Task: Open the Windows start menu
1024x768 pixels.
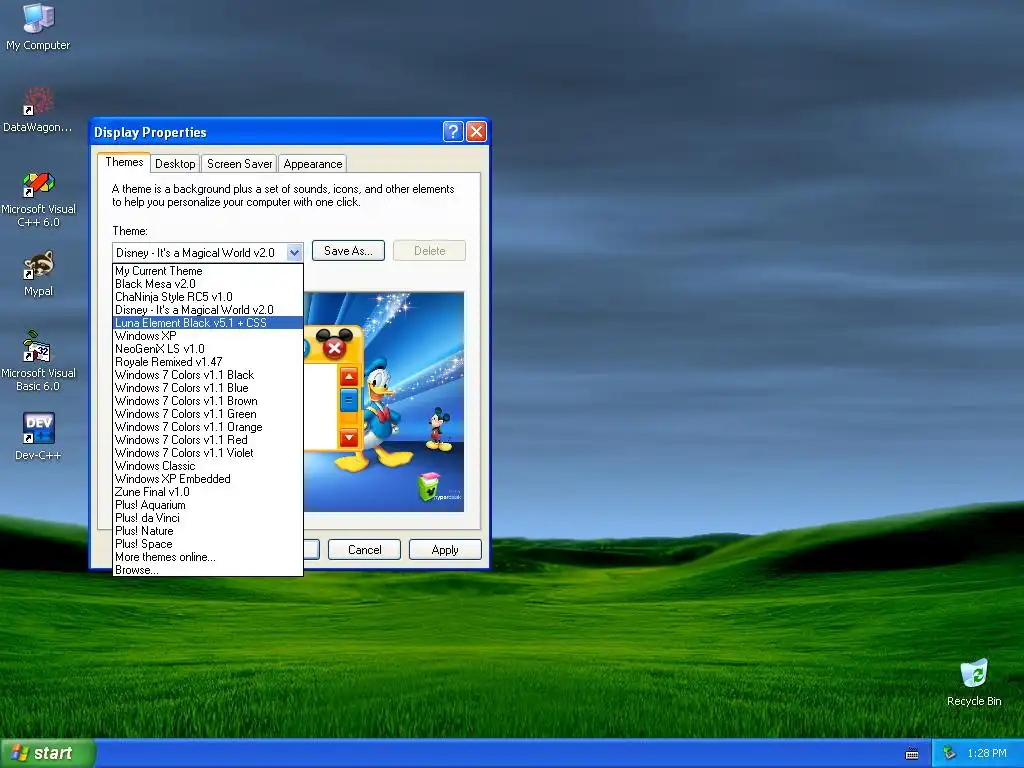Action: point(48,753)
